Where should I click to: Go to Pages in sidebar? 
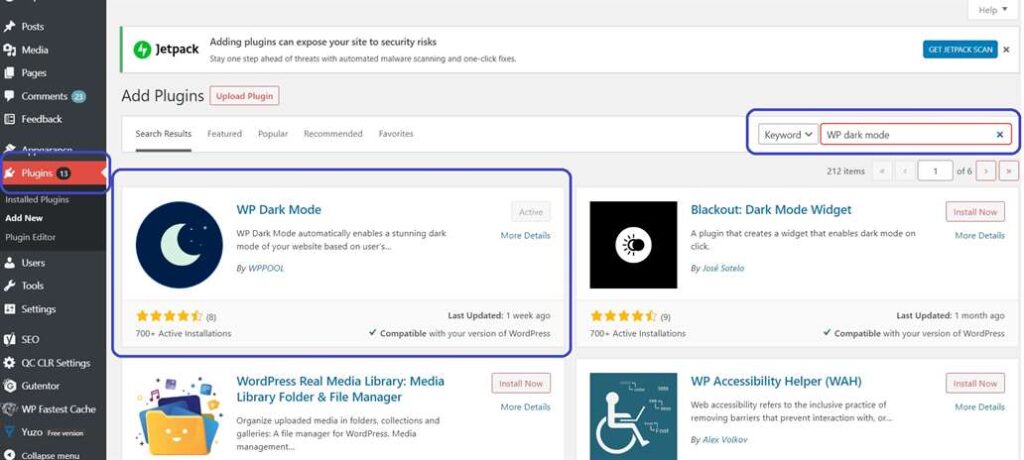[33, 73]
